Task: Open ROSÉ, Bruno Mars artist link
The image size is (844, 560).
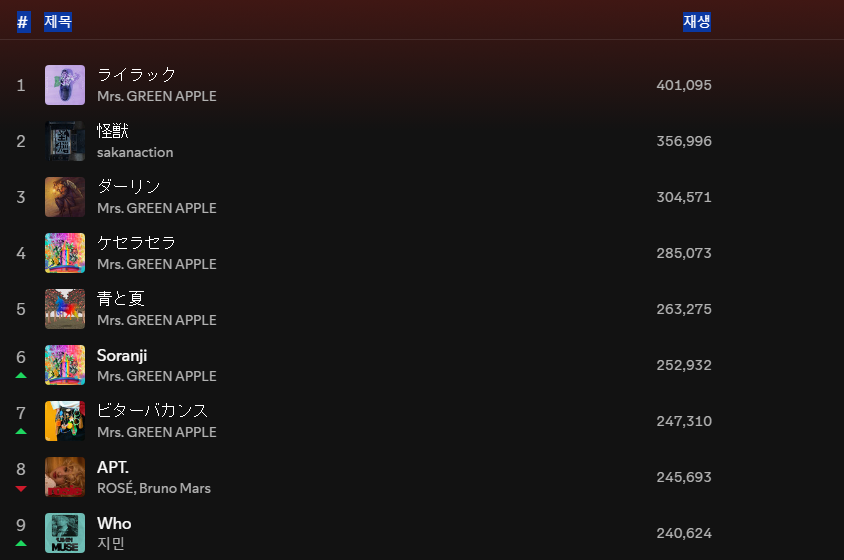Action: click(154, 488)
